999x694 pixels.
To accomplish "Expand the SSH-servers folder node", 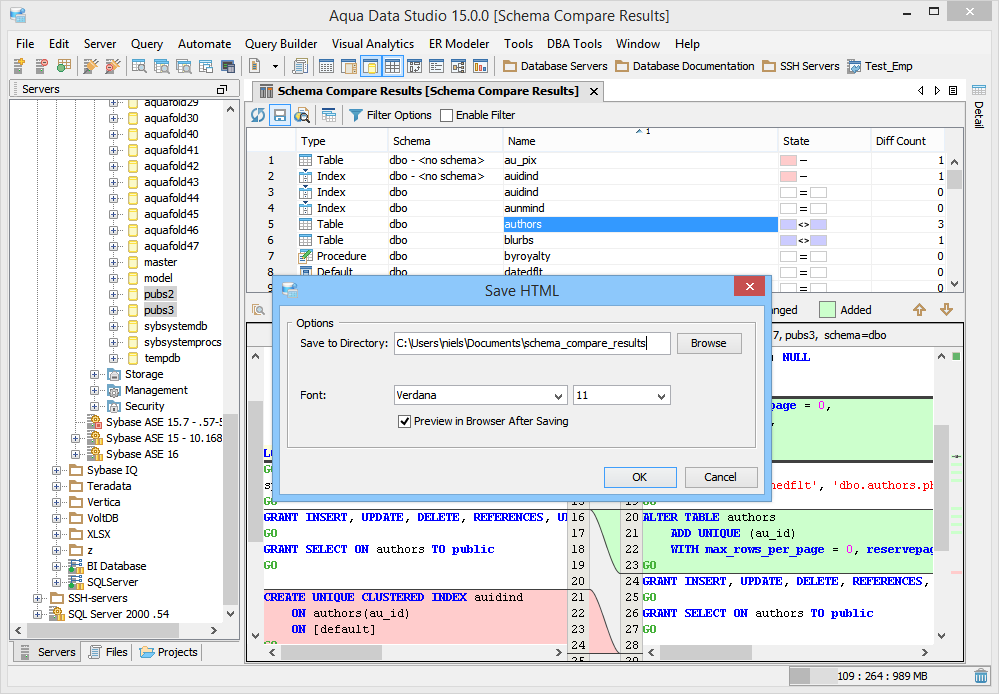I will pyautogui.click(x=37, y=598).
